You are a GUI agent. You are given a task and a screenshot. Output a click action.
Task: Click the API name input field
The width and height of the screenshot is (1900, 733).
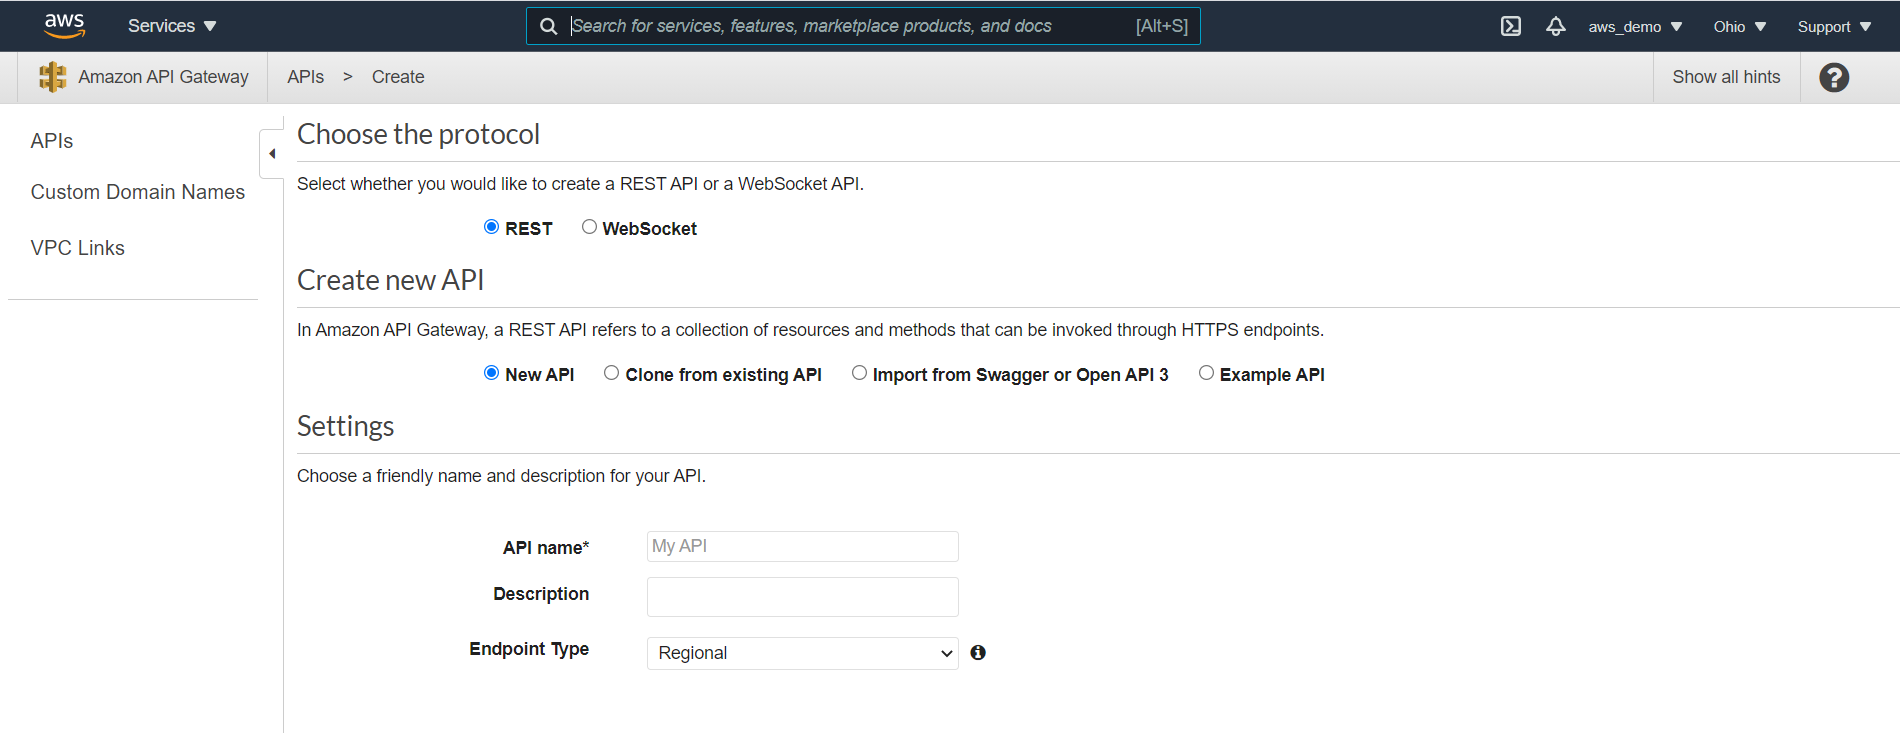tap(803, 546)
